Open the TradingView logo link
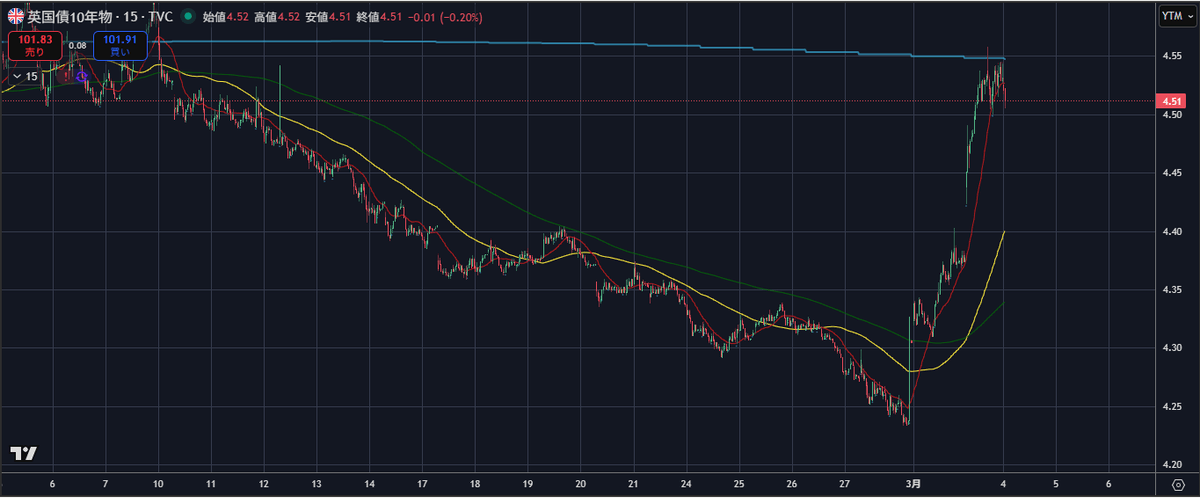This screenshot has height=498, width=1200. pyautogui.click(x=23, y=453)
